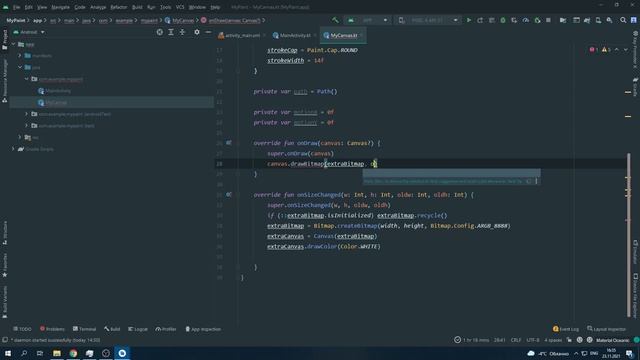640x360 pixels.
Task: Click the Search Everywhere magnifier icon
Action: [623, 20]
